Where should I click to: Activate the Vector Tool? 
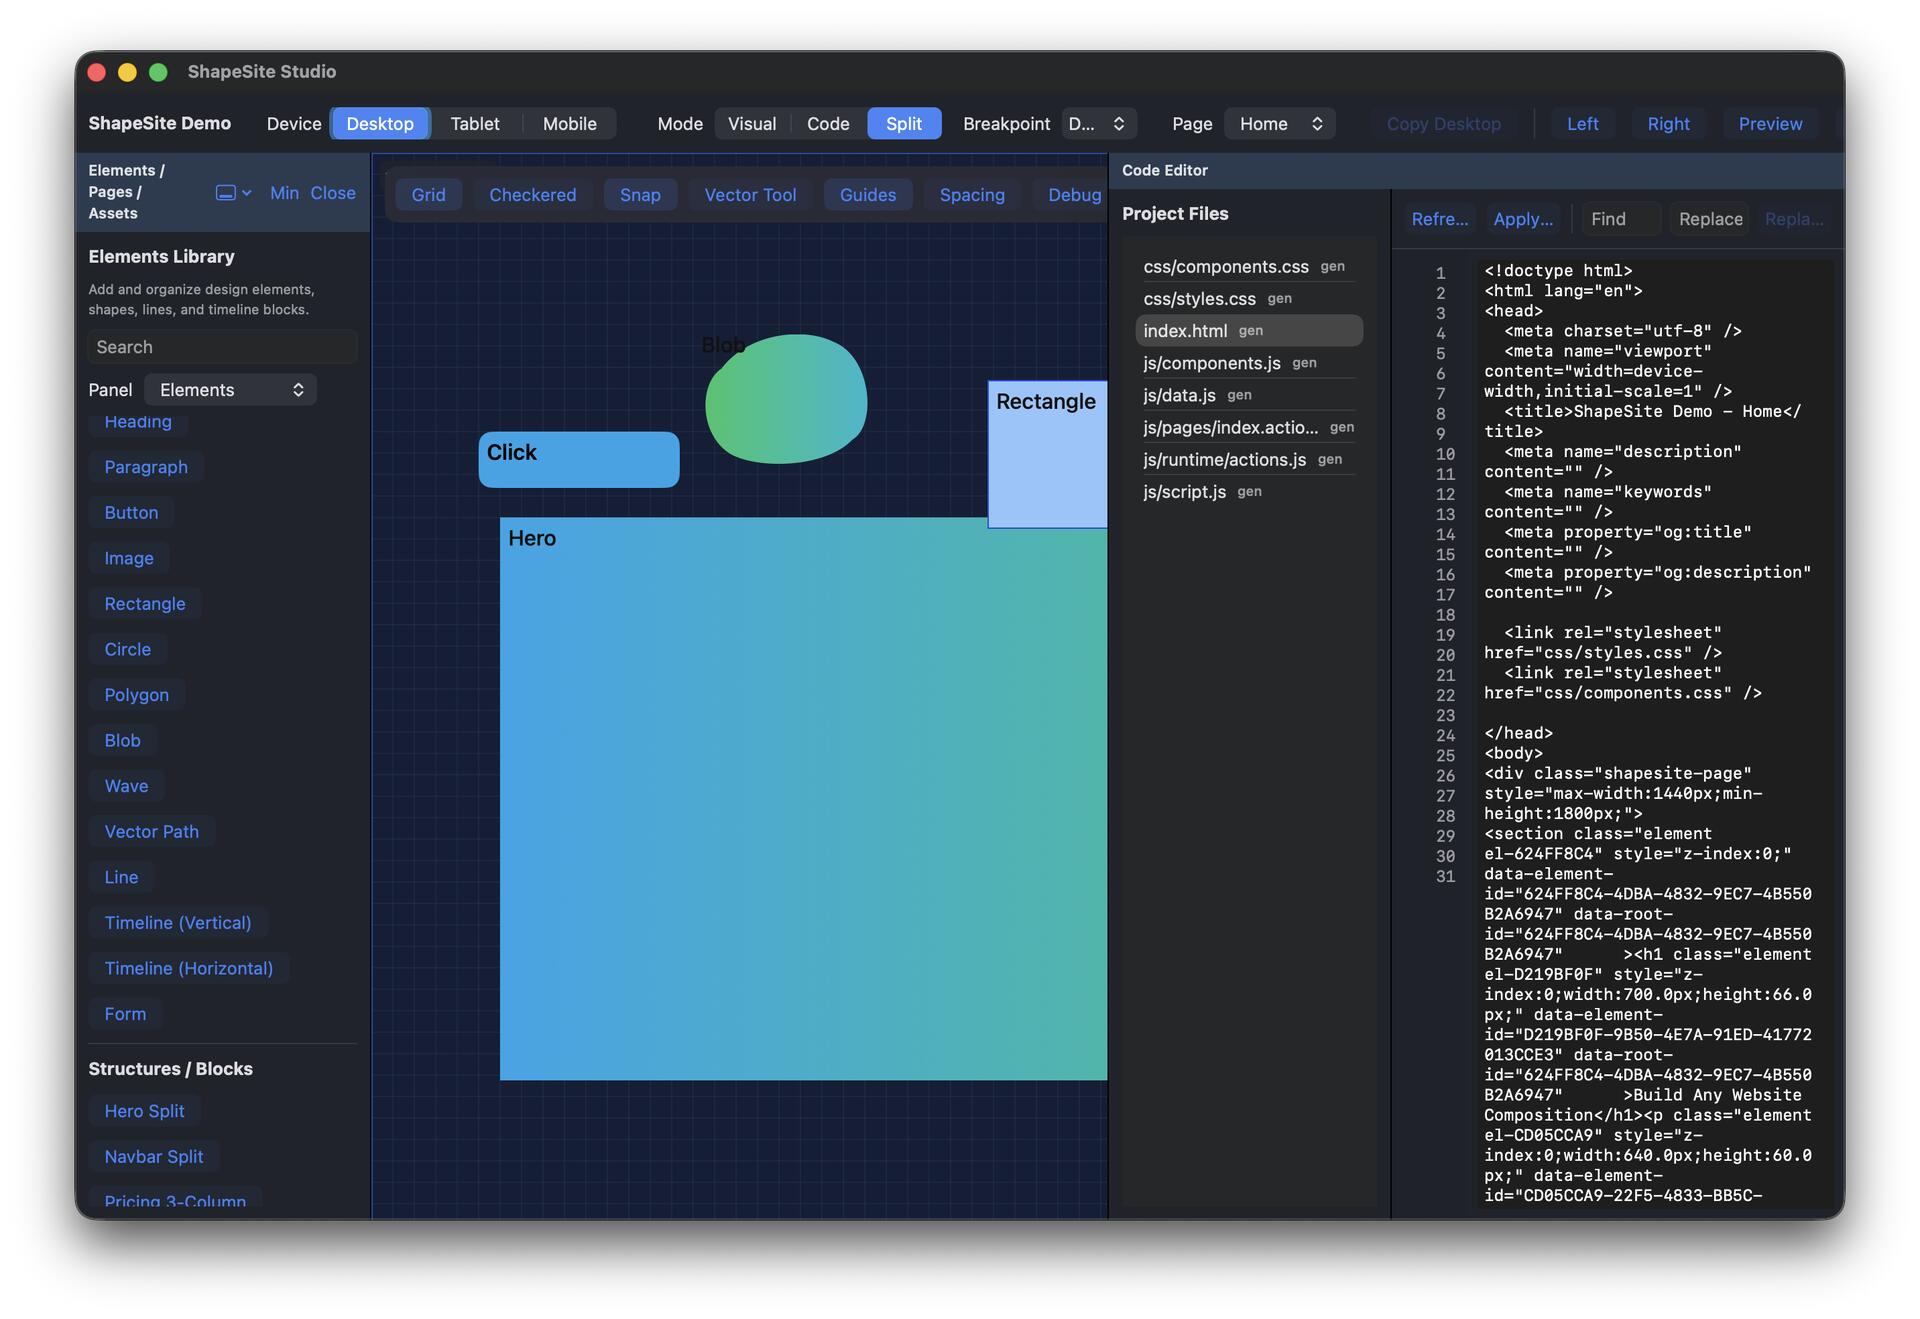pyautogui.click(x=750, y=195)
